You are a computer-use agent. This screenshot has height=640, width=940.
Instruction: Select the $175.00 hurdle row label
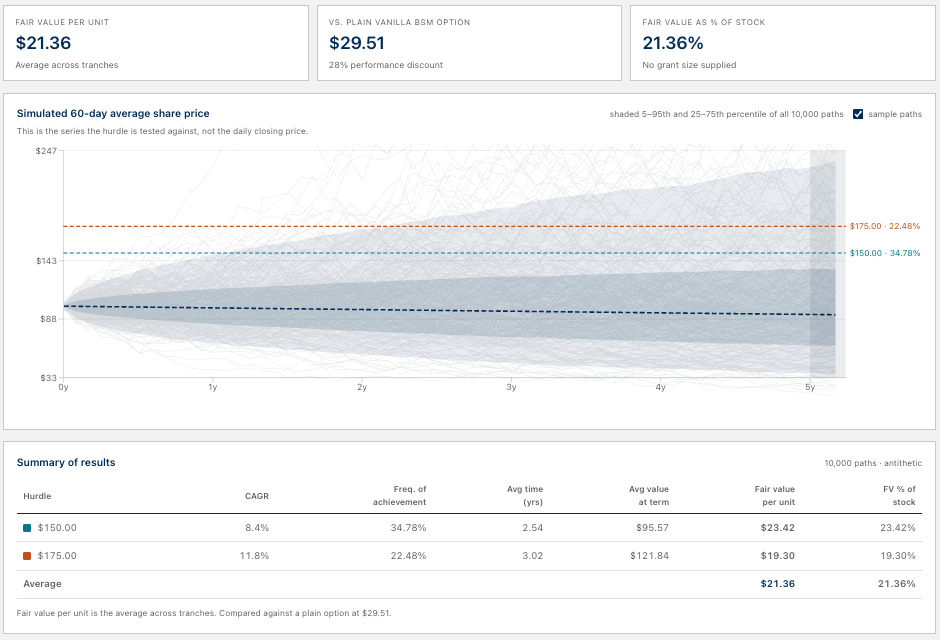[x=57, y=556]
